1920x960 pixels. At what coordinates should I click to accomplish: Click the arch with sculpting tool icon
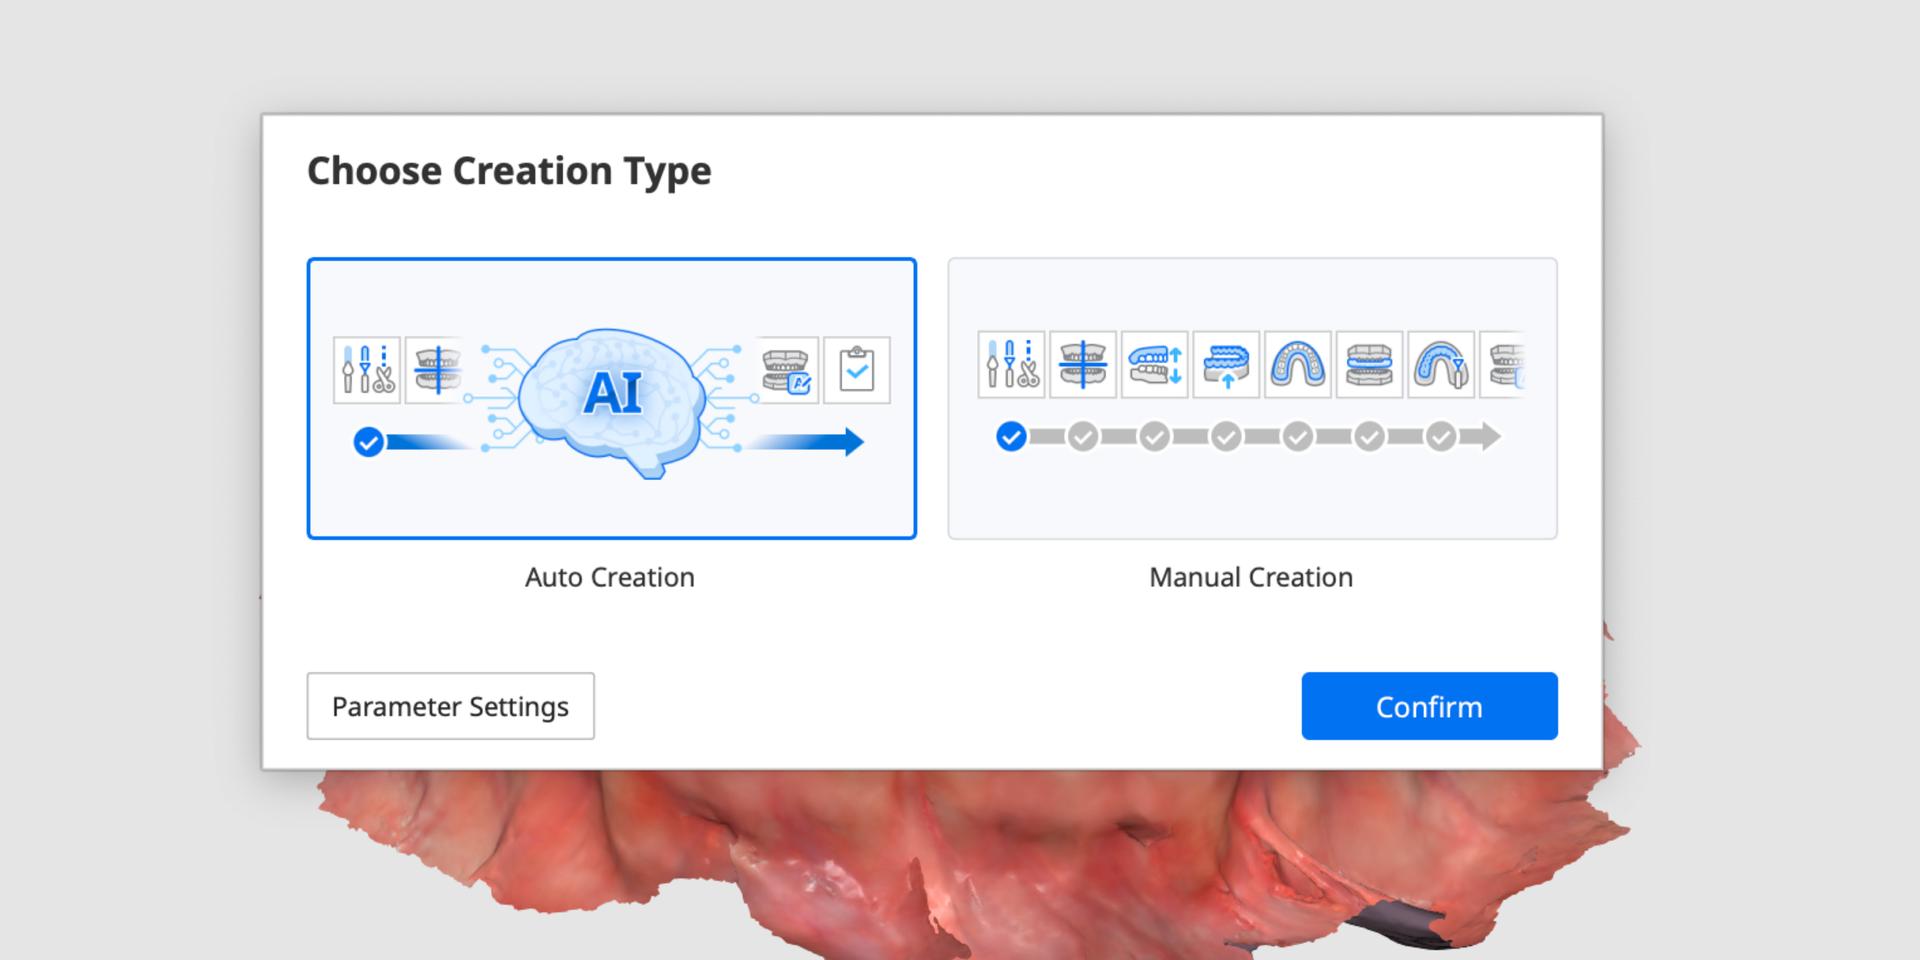(x=1441, y=365)
